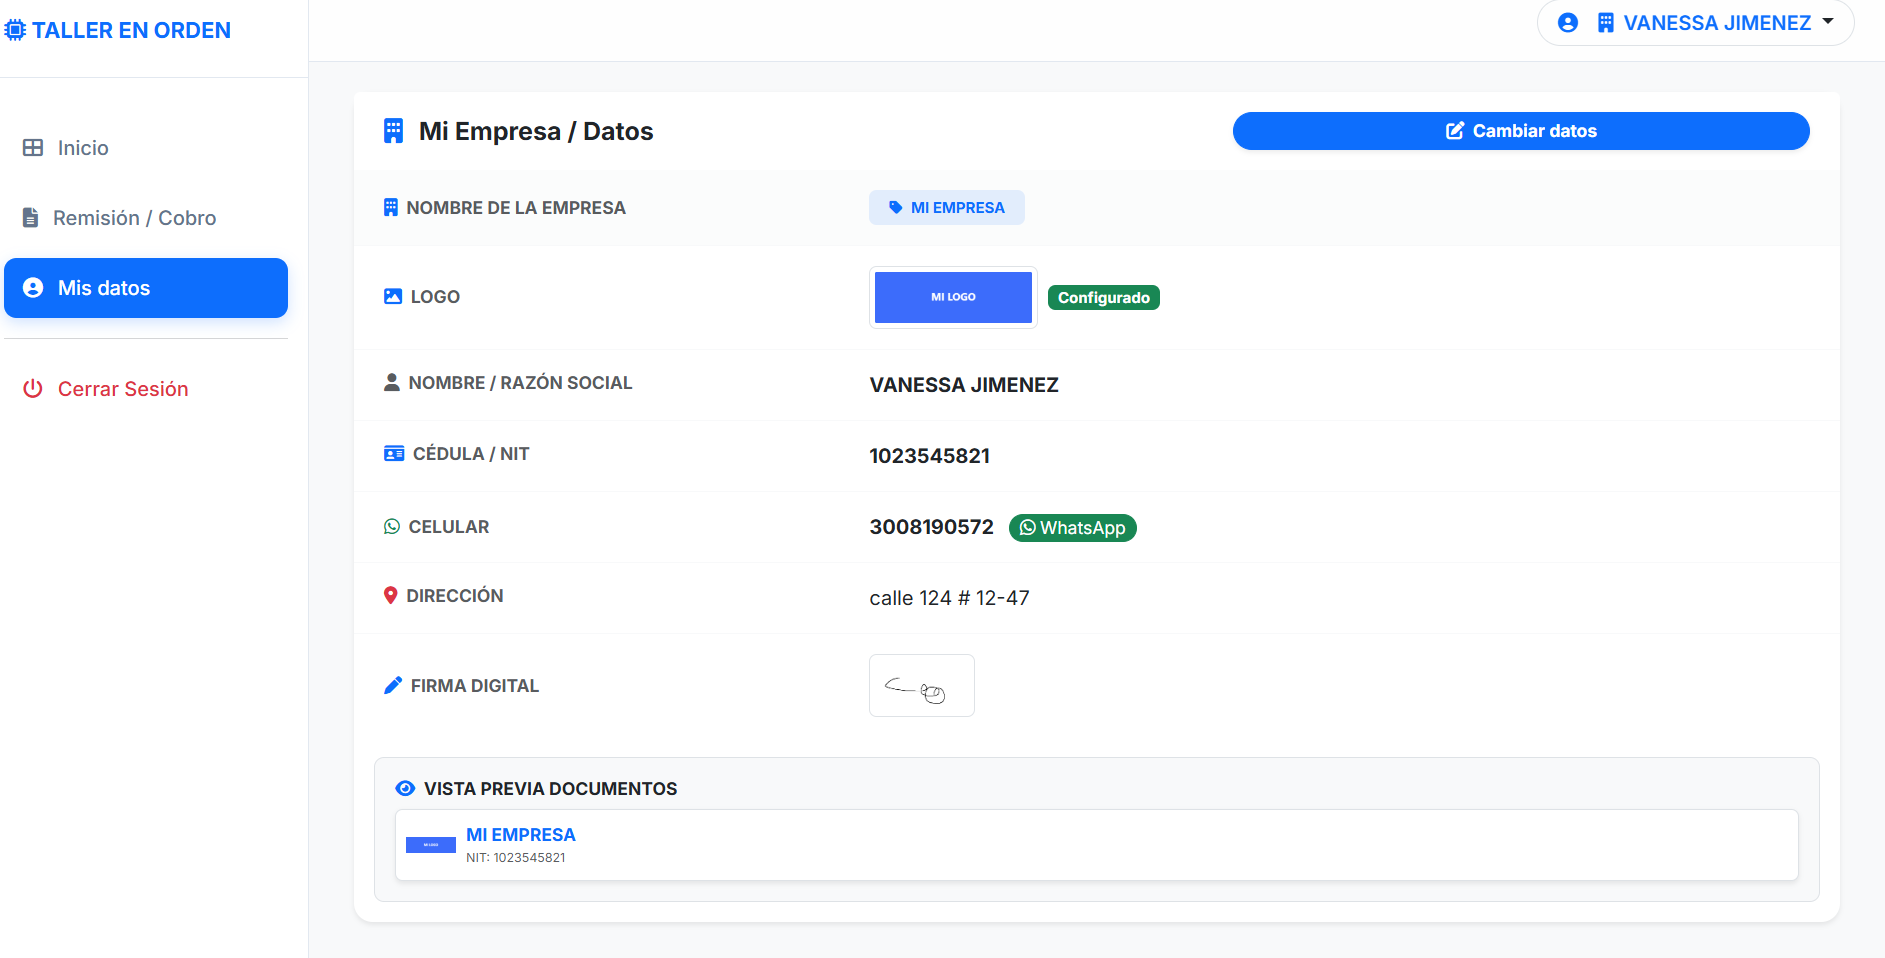
Task: Expand the account menu caret arrow
Action: (x=1828, y=21)
